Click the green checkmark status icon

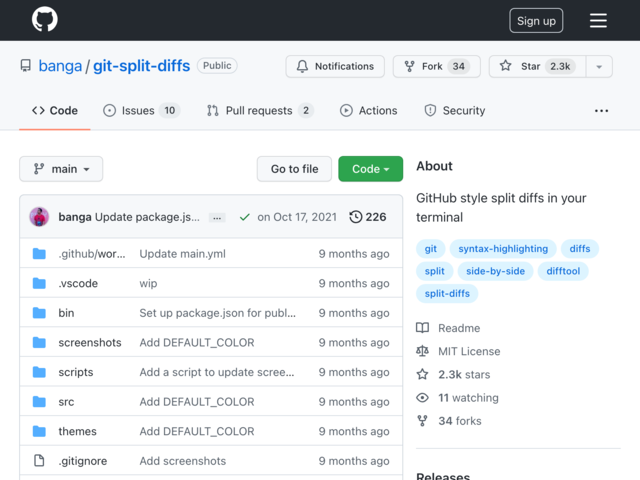click(244, 217)
